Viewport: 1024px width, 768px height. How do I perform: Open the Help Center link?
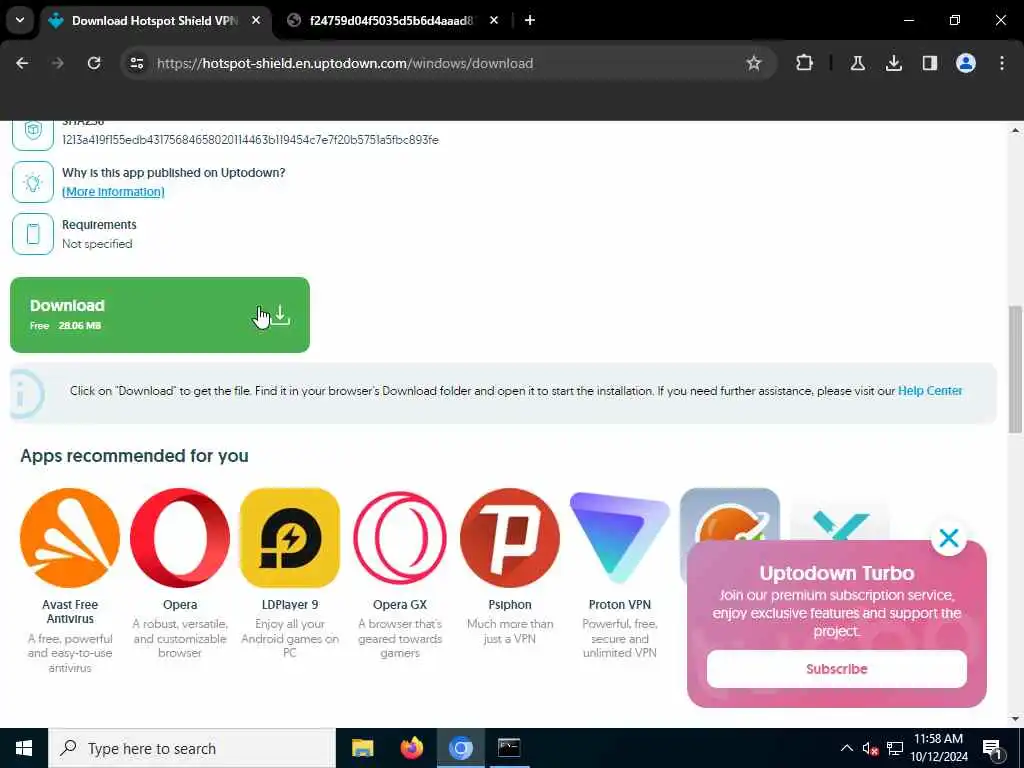point(930,391)
